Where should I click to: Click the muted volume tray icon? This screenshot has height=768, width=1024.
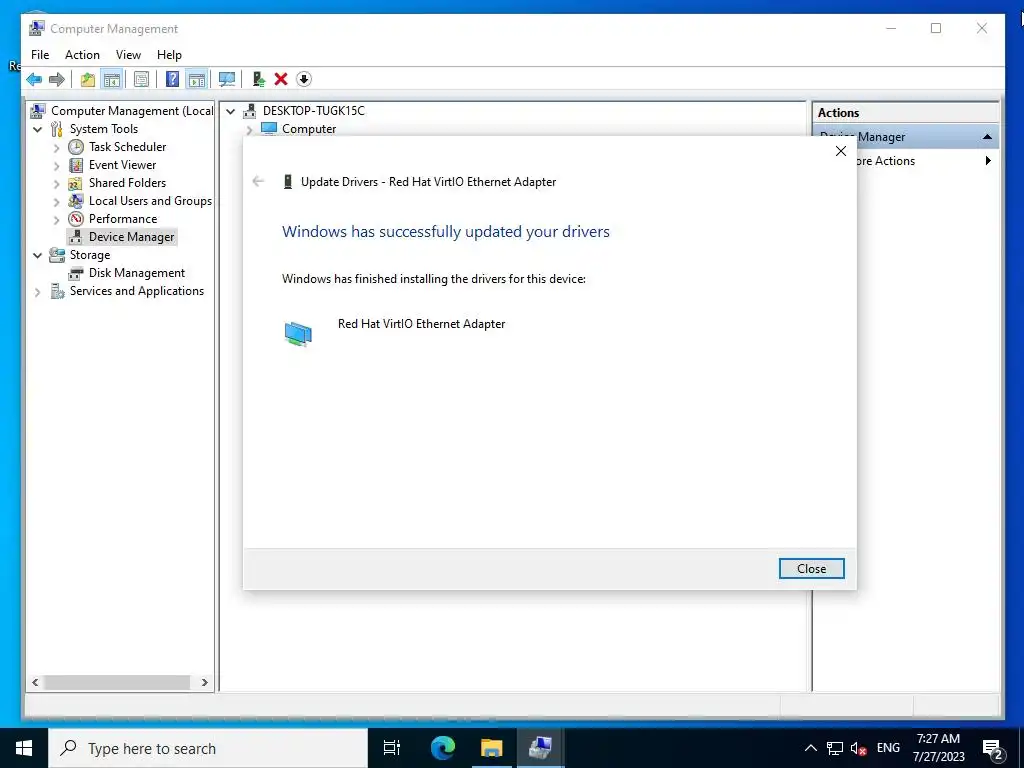pyautogui.click(x=858, y=748)
